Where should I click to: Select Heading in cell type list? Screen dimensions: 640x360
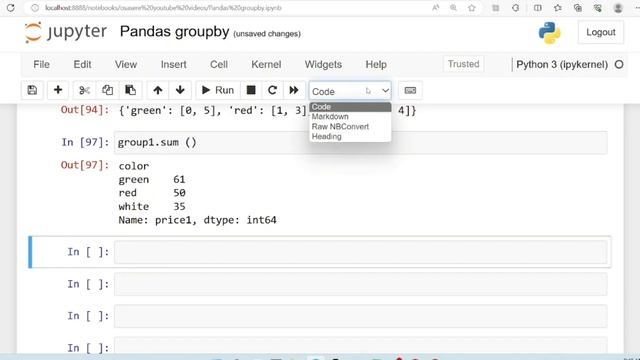350,136
